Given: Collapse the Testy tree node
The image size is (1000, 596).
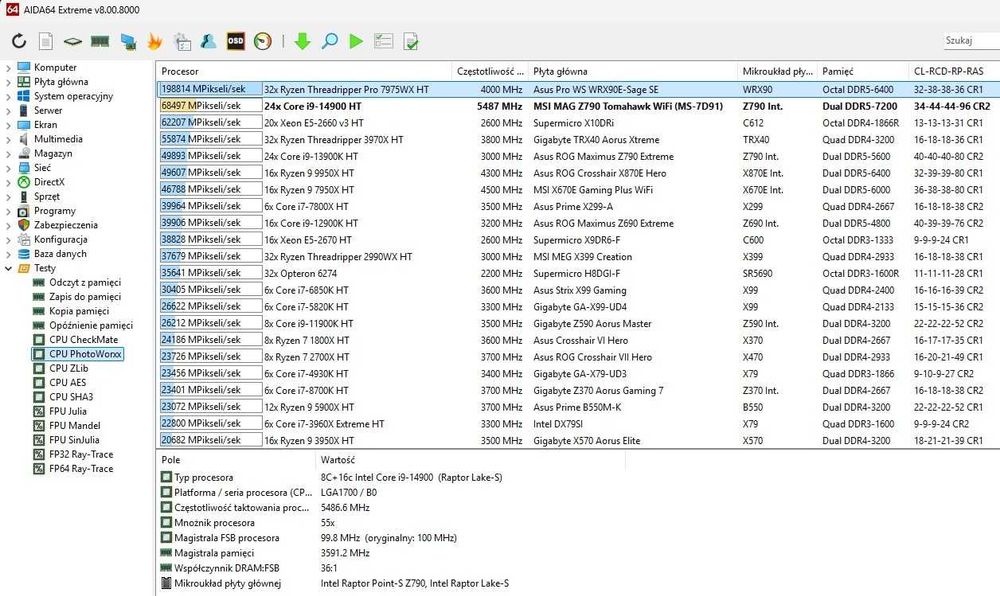Looking at the screenshot, I should tap(8, 268).
